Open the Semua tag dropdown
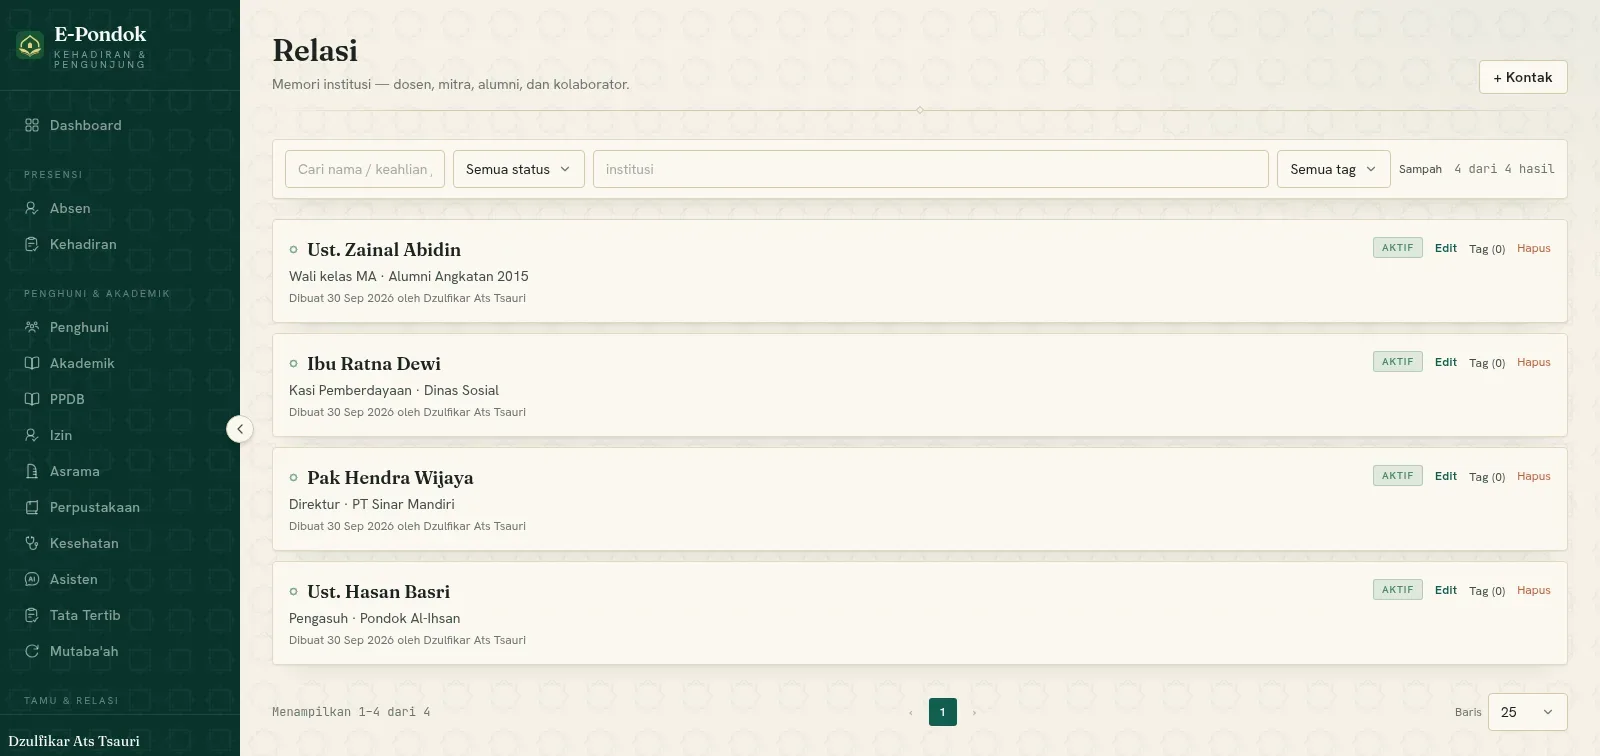Viewport: 1600px width, 756px height. (1333, 169)
